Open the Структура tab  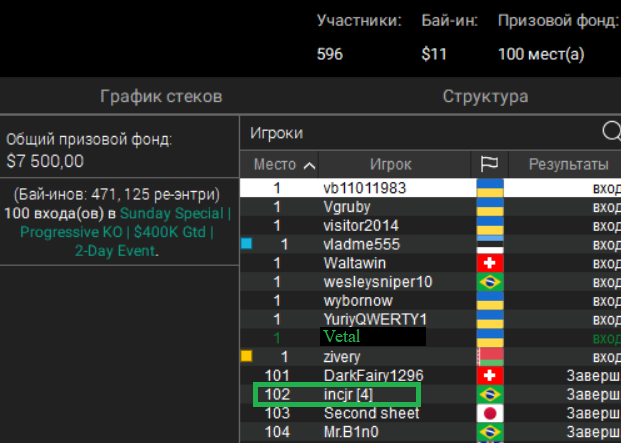click(x=484, y=97)
